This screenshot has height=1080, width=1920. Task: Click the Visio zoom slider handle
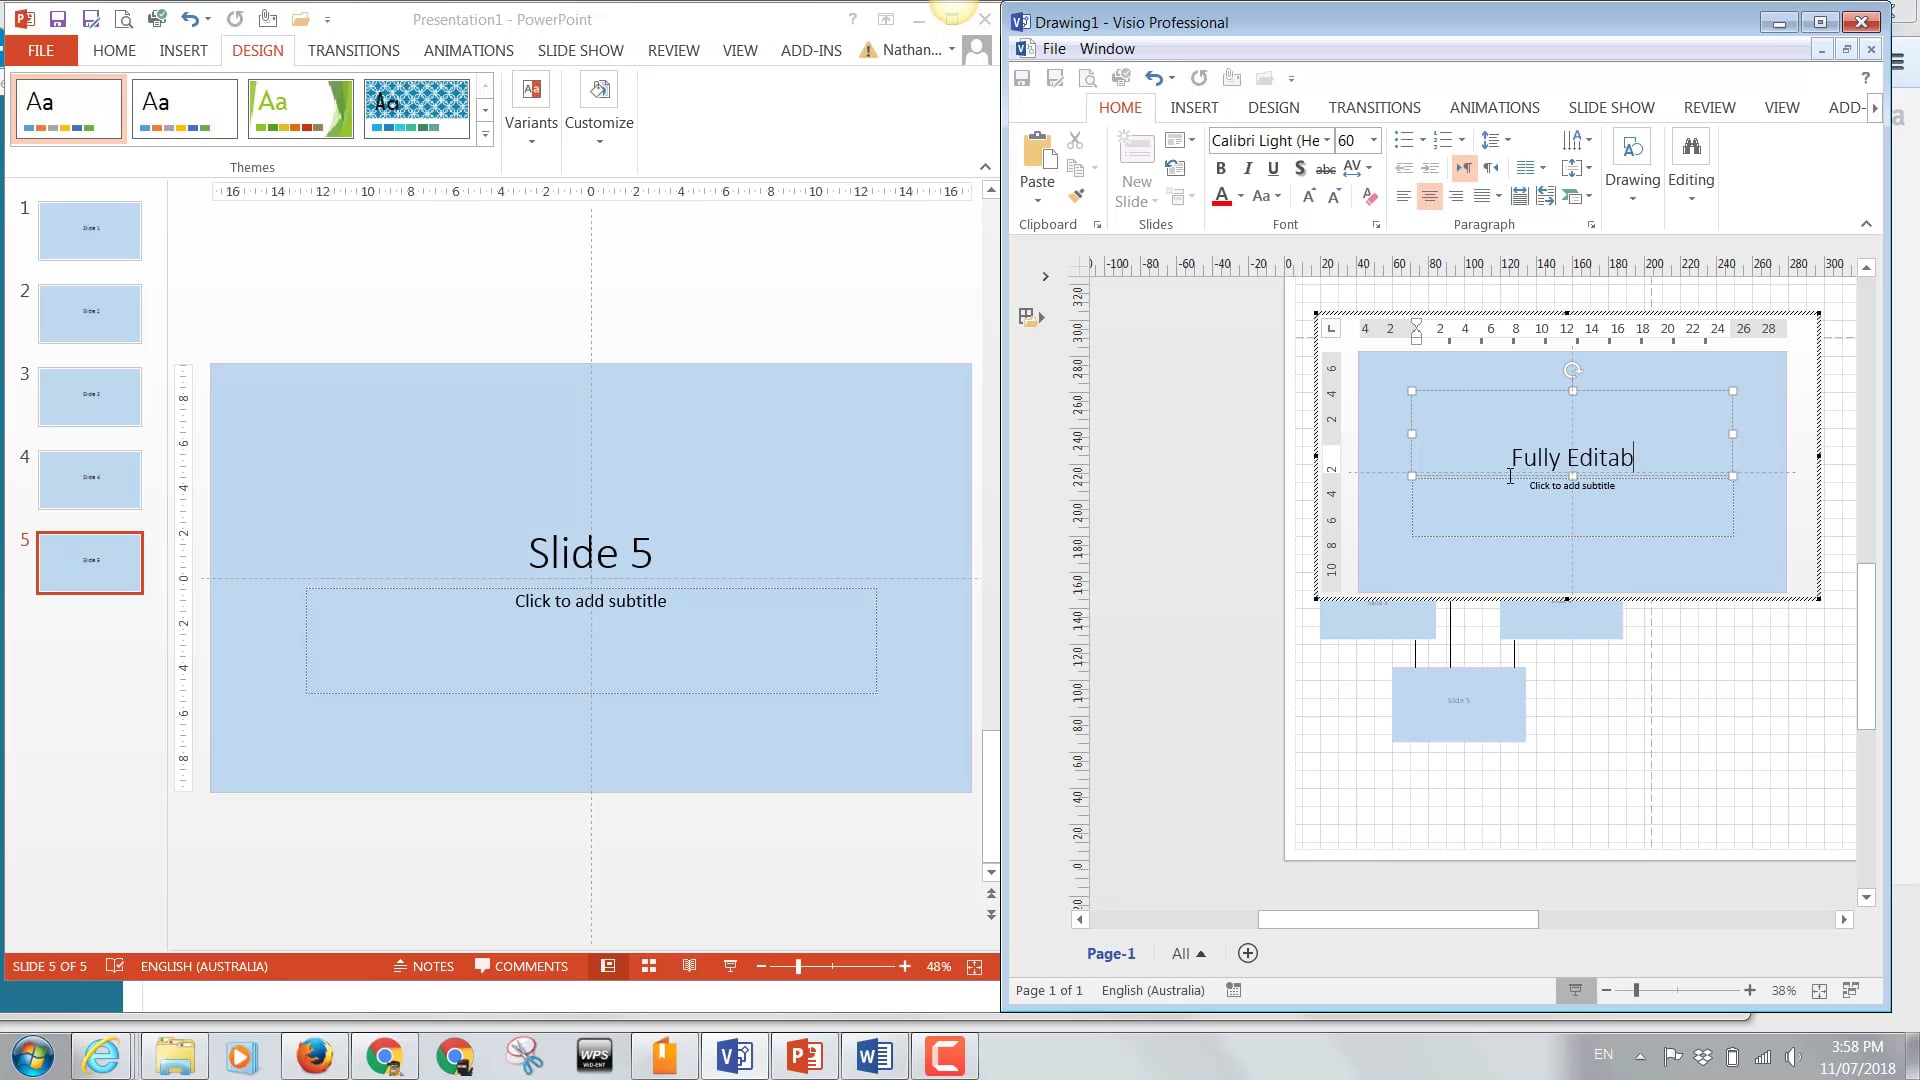(x=1636, y=990)
